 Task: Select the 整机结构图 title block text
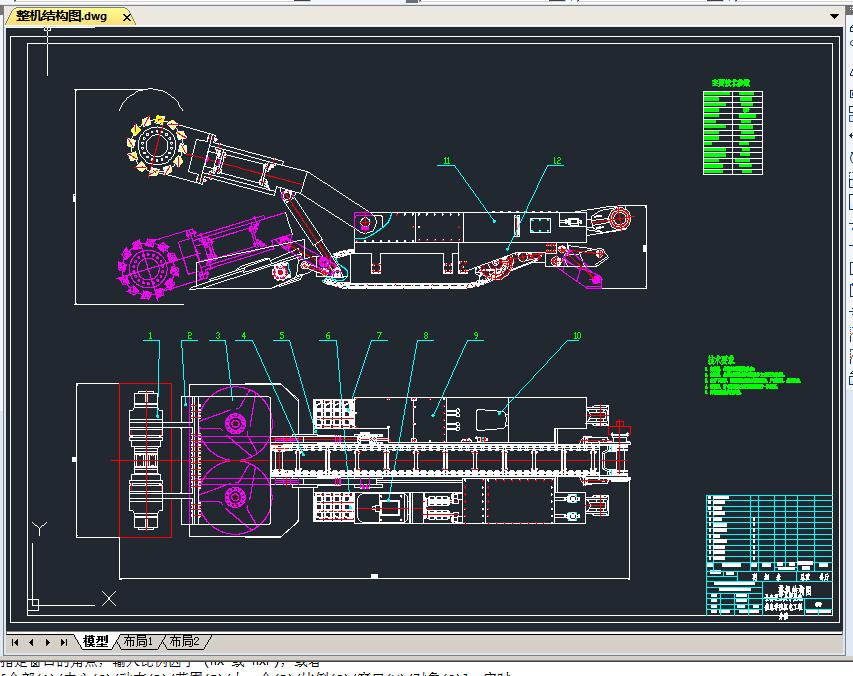pos(794,590)
